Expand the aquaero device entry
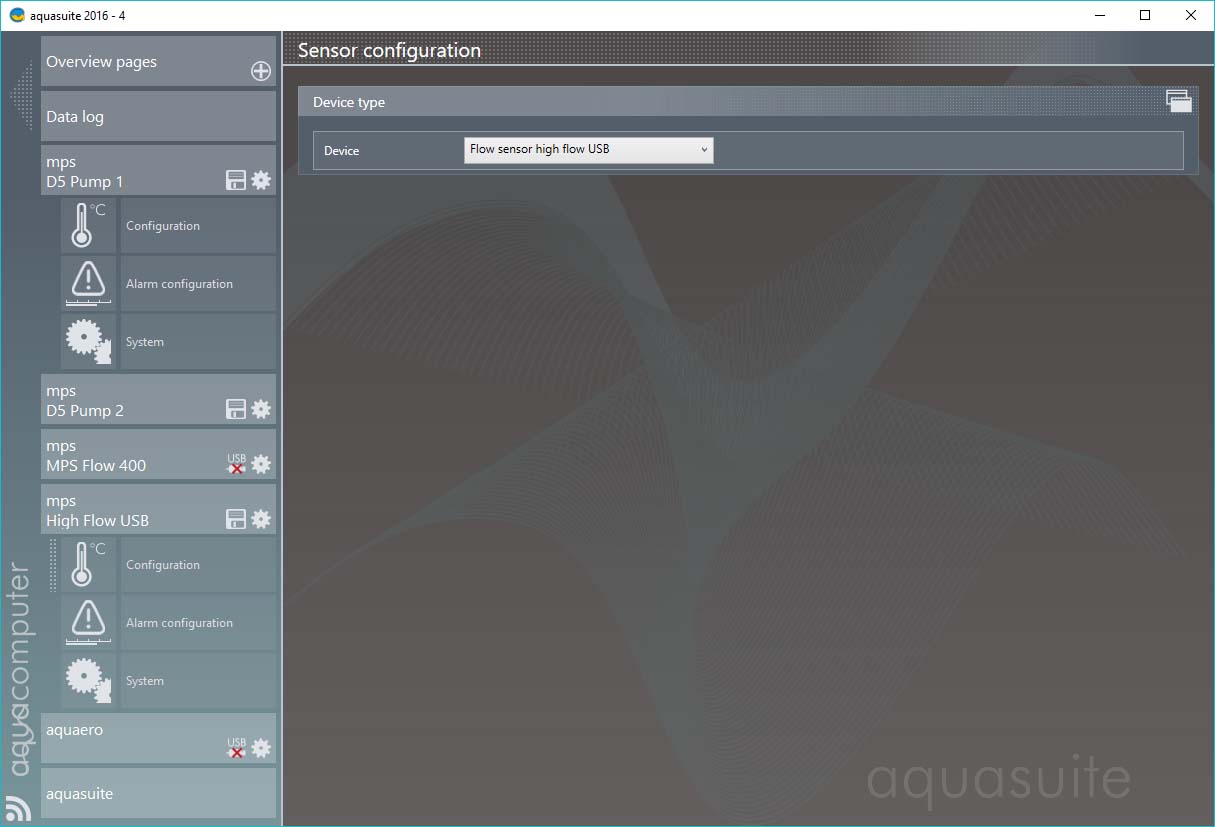 [158, 738]
